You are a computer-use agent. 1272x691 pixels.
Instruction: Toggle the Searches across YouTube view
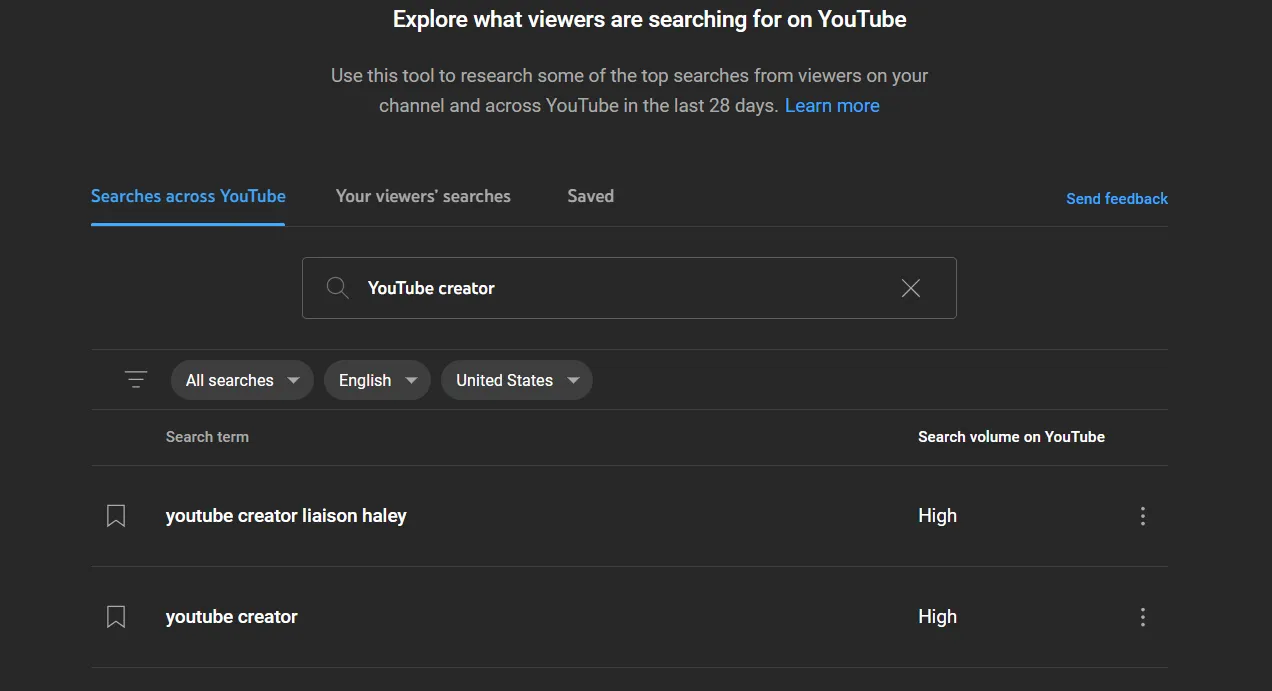188,196
